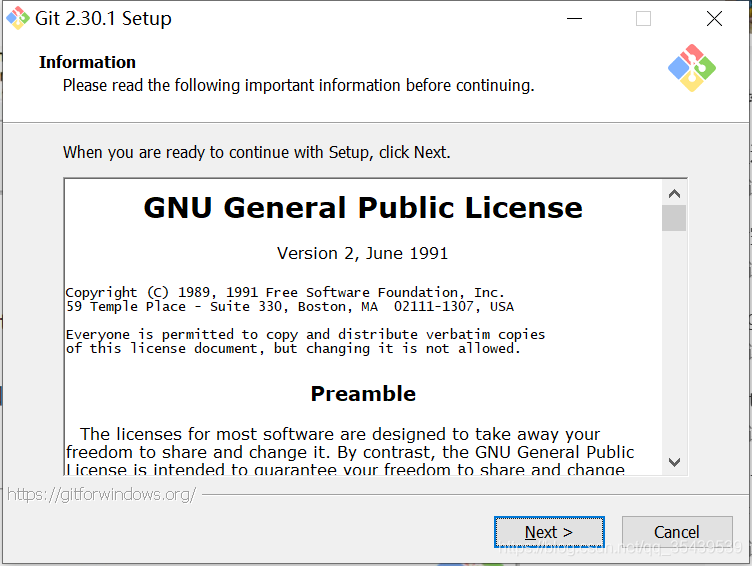This screenshot has width=752, height=566.
Task: Cancel the Git setup wizard
Action: [x=677, y=532]
